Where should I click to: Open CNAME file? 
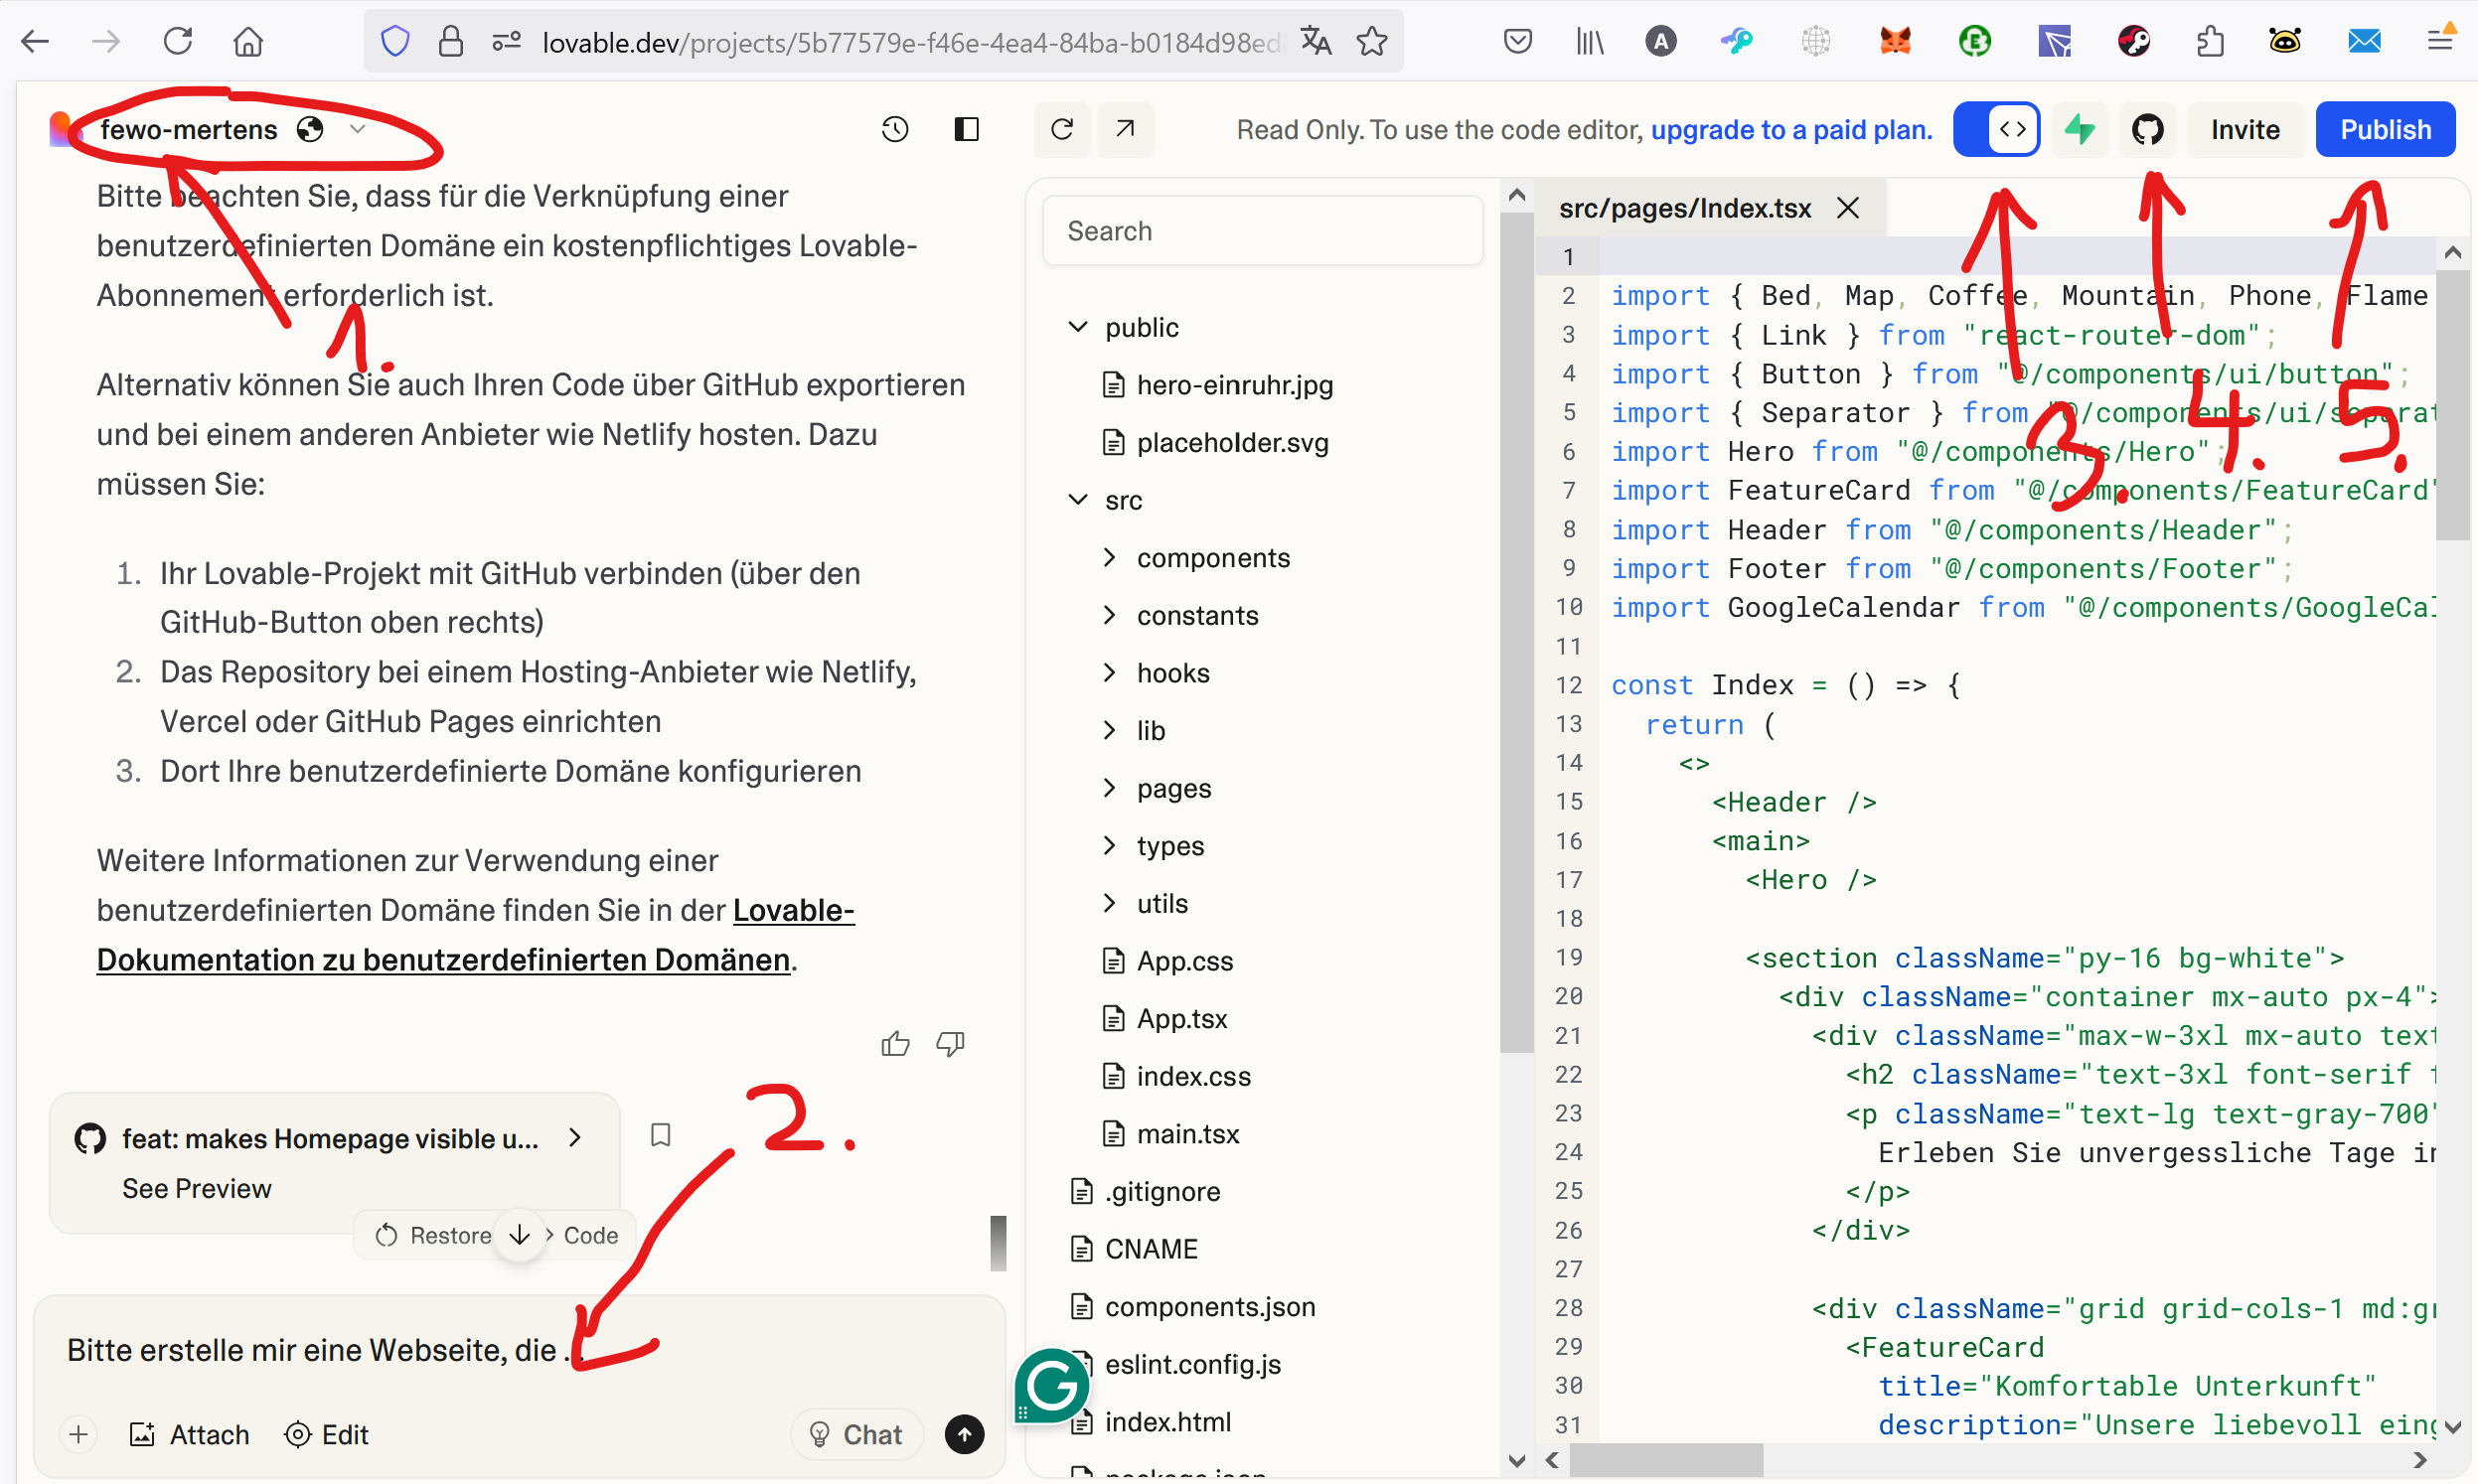pyautogui.click(x=1134, y=1250)
